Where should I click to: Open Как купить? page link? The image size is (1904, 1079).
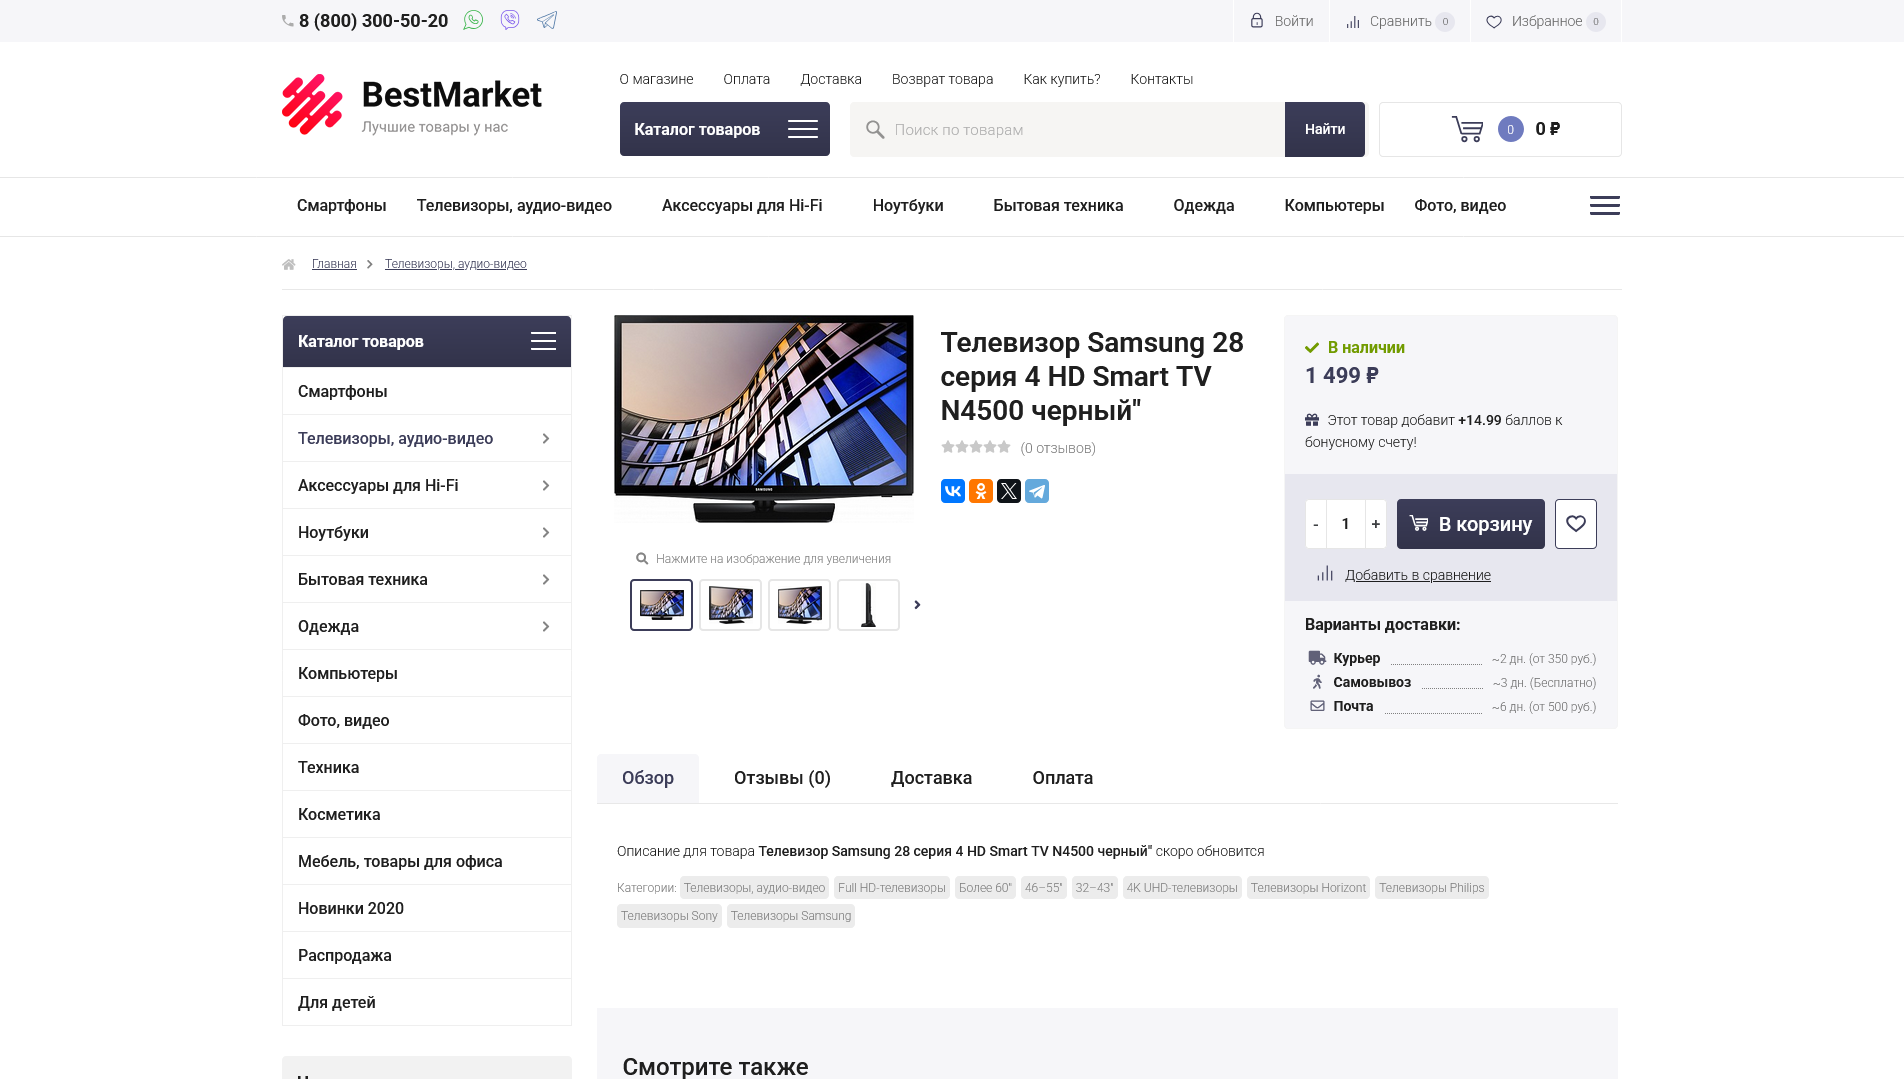coord(1062,79)
